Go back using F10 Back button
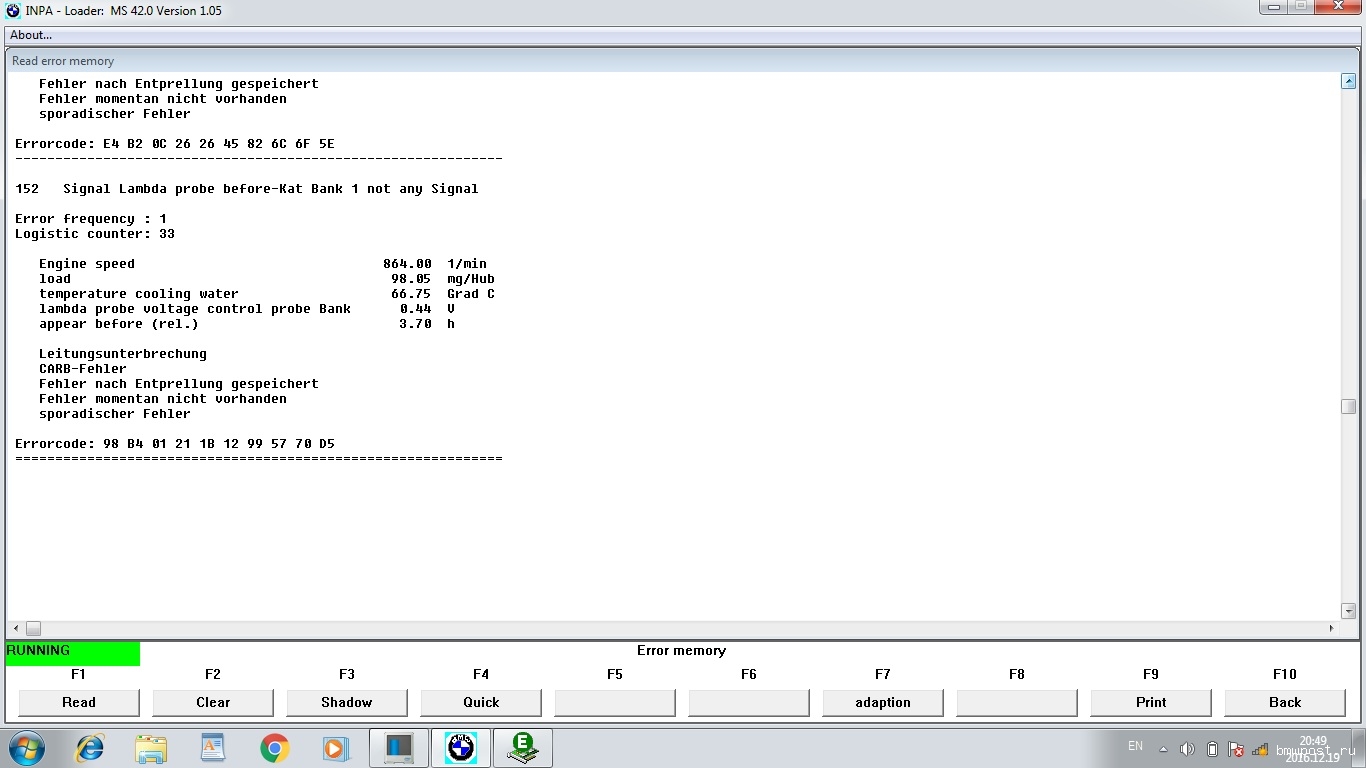This screenshot has width=1366, height=768. tap(1285, 702)
